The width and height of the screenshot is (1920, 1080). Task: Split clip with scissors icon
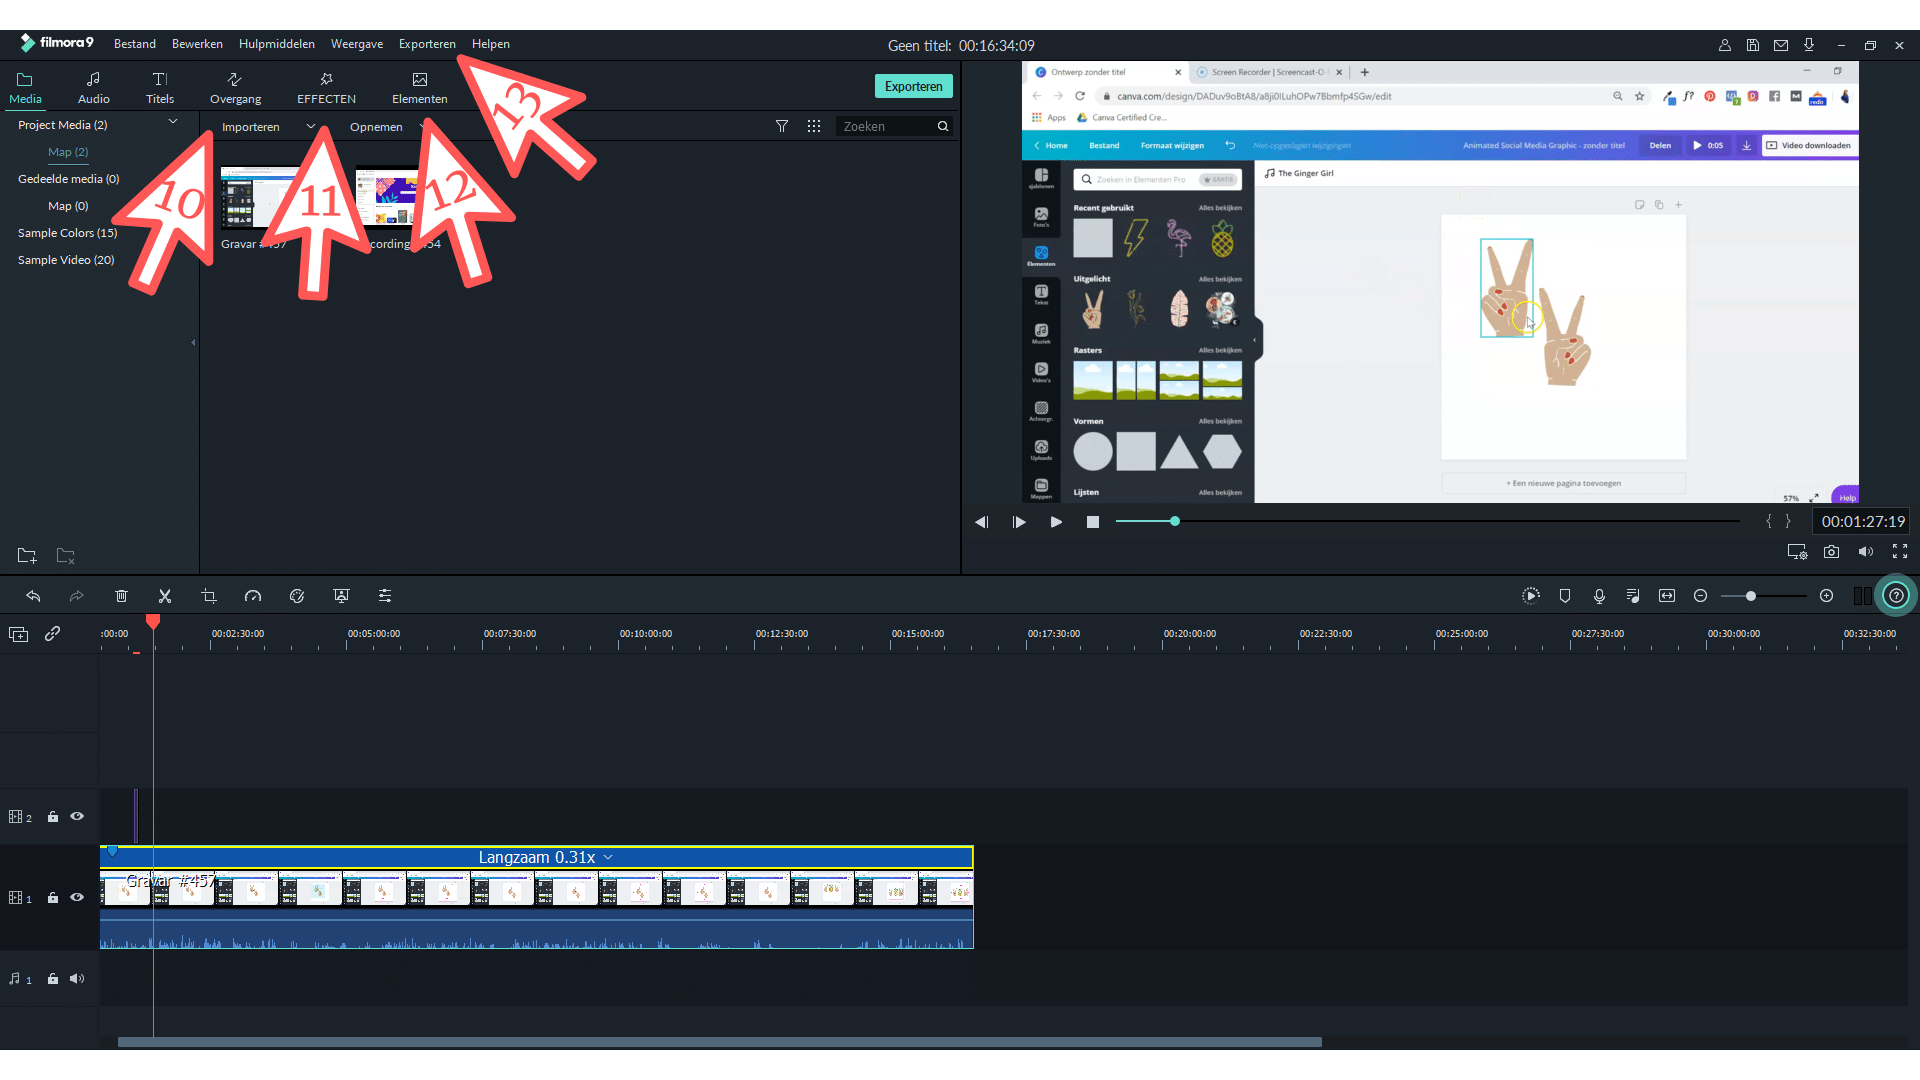point(165,596)
